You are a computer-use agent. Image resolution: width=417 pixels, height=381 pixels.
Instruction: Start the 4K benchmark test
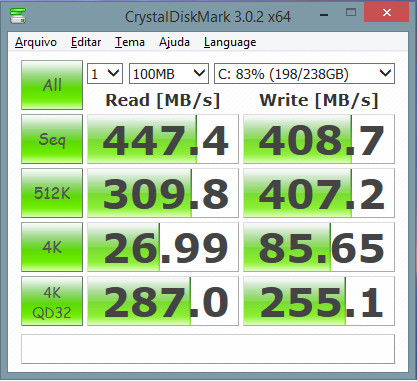(52, 247)
